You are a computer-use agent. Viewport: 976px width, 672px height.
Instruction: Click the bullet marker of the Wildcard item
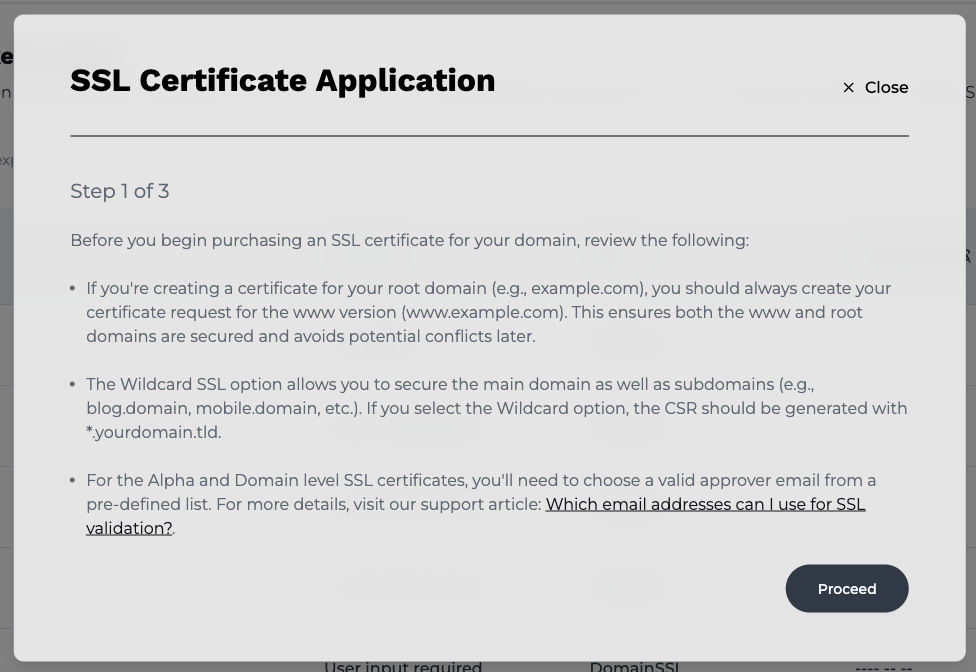click(x=73, y=385)
